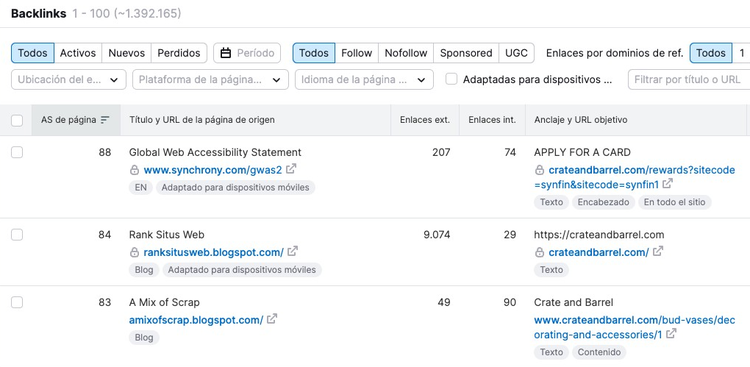The height and width of the screenshot is (367, 750).
Task: Click the Filtrar por título o URL field
Action: pos(689,79)
